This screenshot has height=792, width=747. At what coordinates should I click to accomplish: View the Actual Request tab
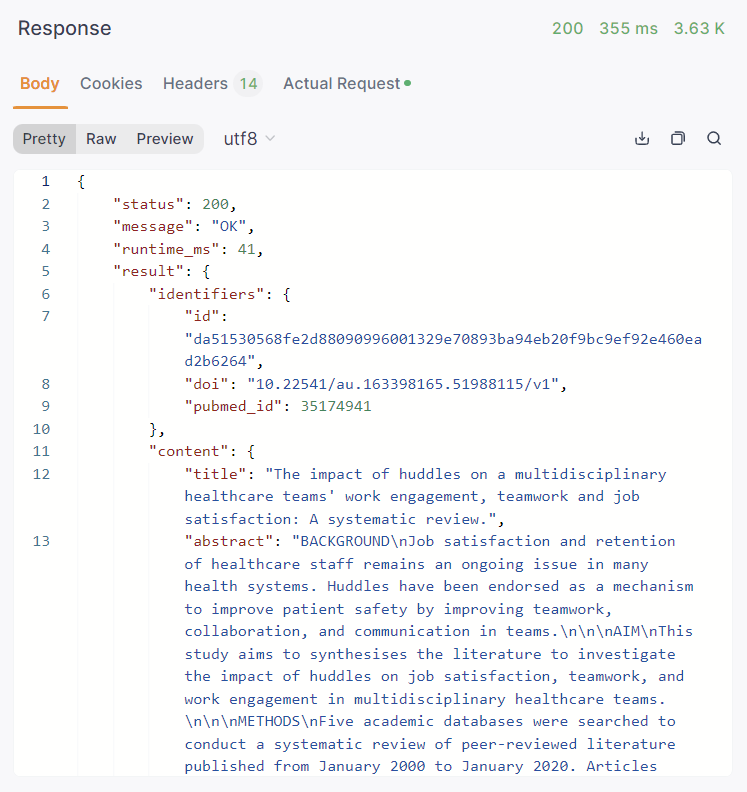(341, 84)
